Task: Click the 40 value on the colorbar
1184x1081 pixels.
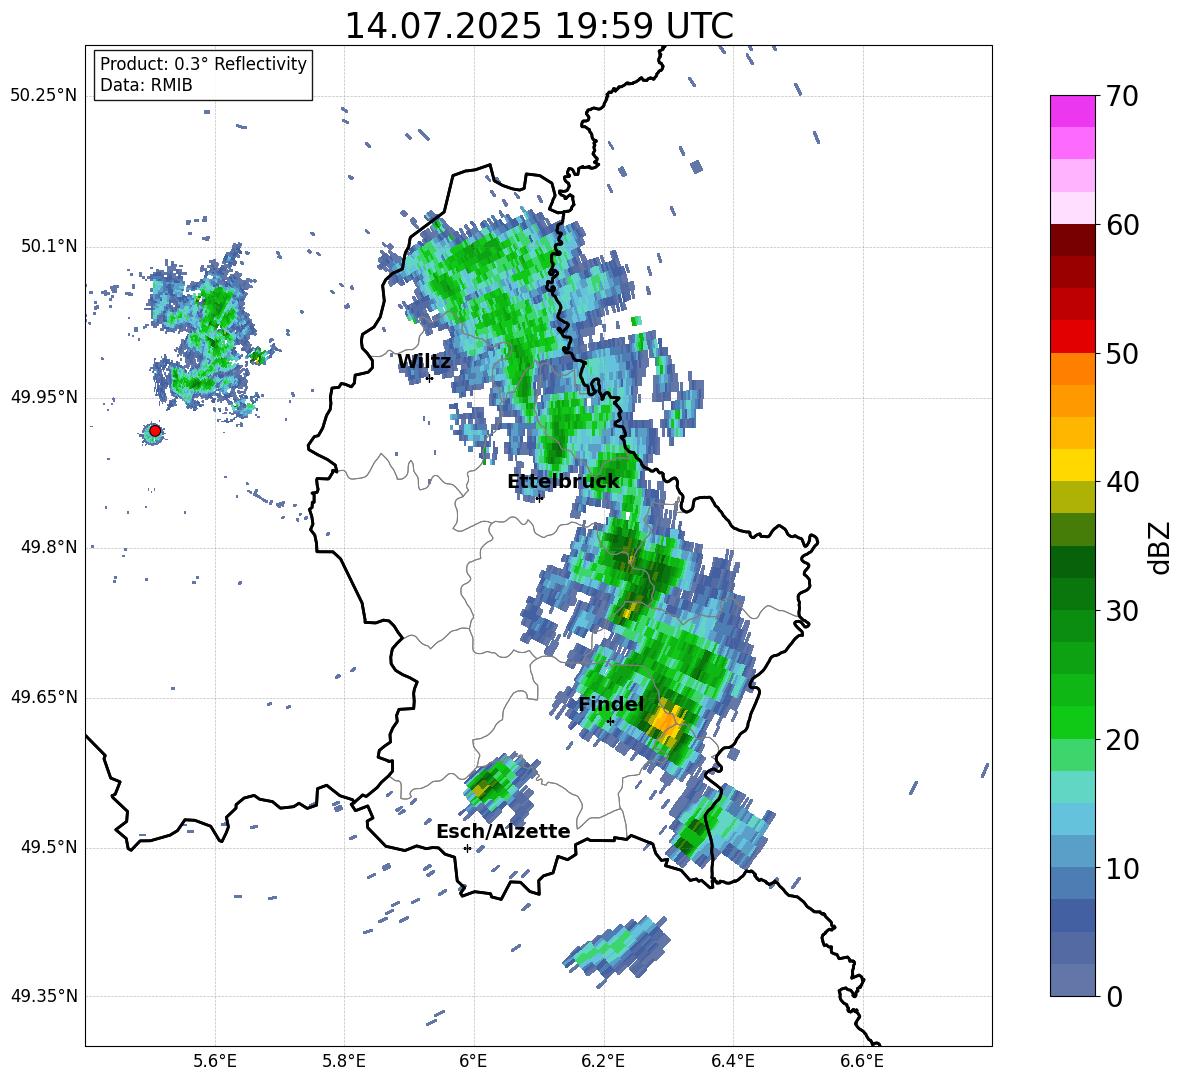Action: click(x=1123, y=482)
